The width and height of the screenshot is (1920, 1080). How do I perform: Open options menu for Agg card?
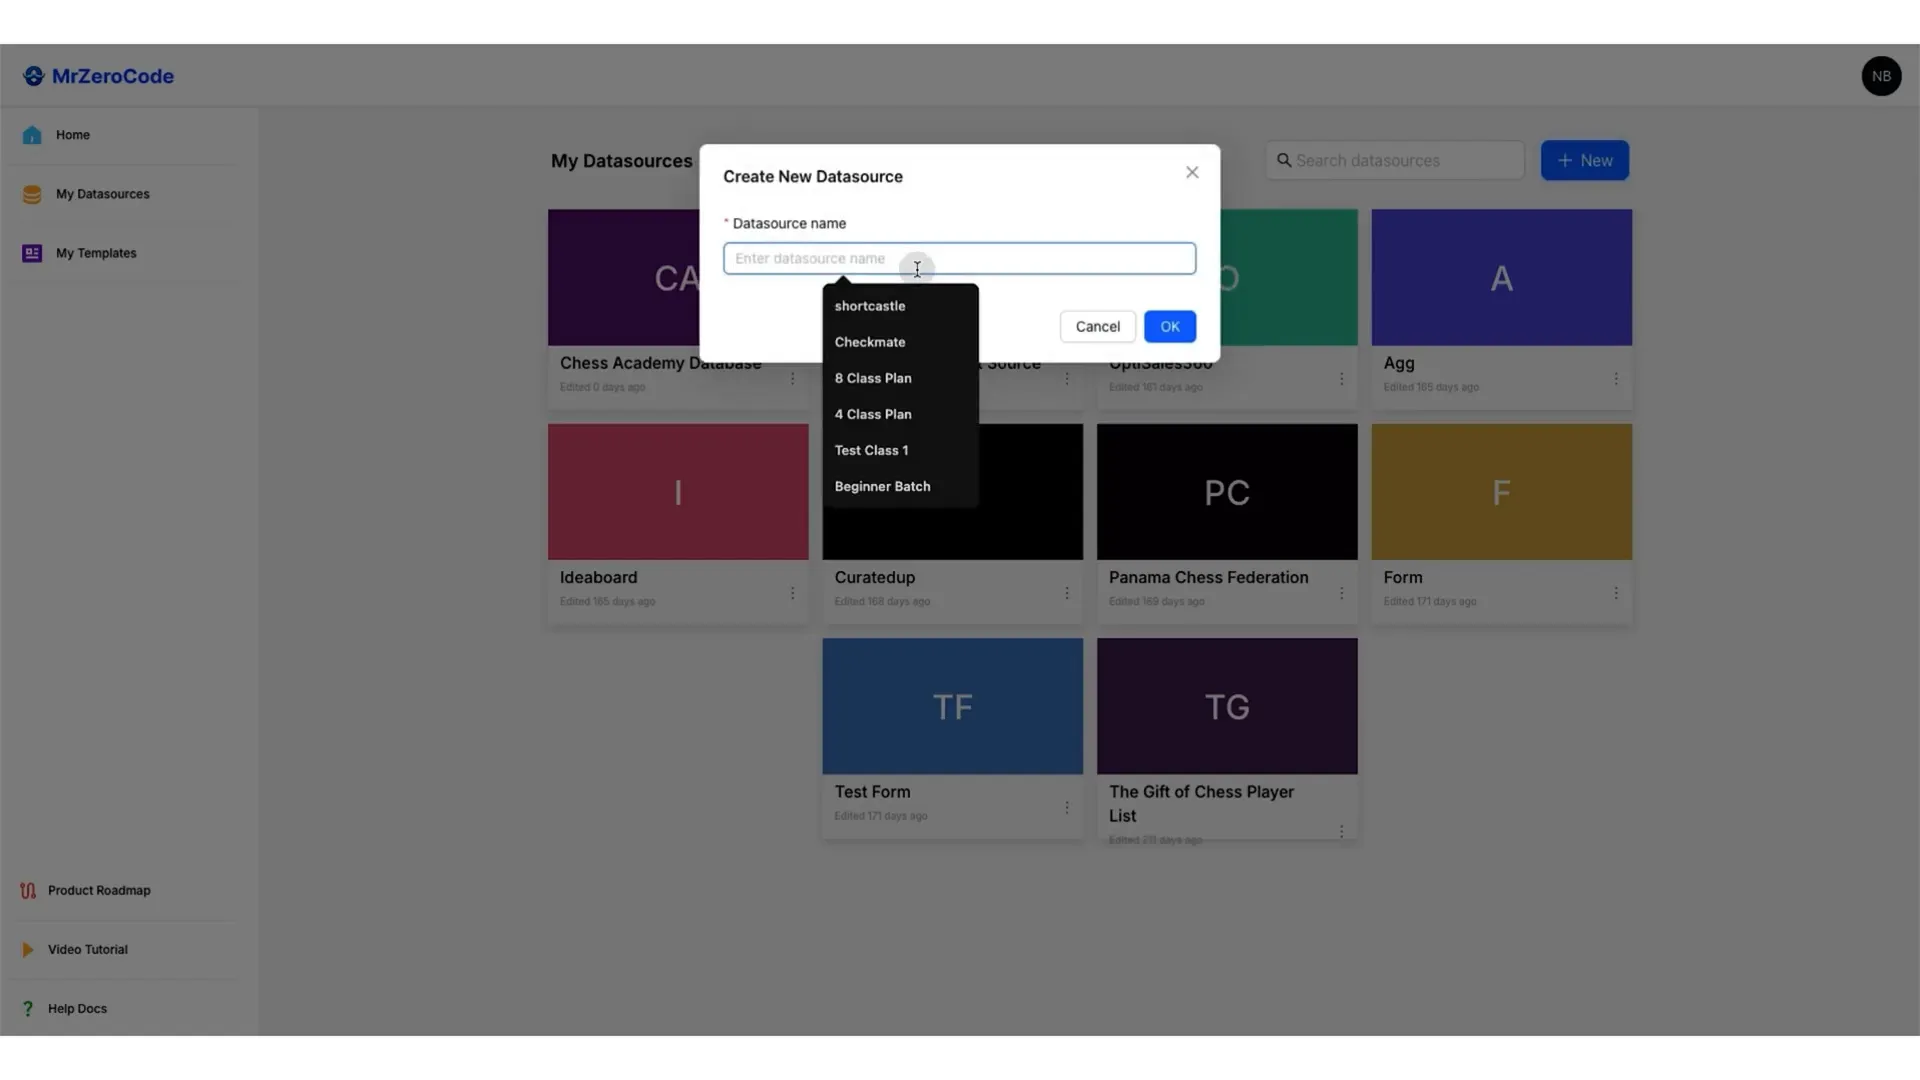(x=1616, y=378)
